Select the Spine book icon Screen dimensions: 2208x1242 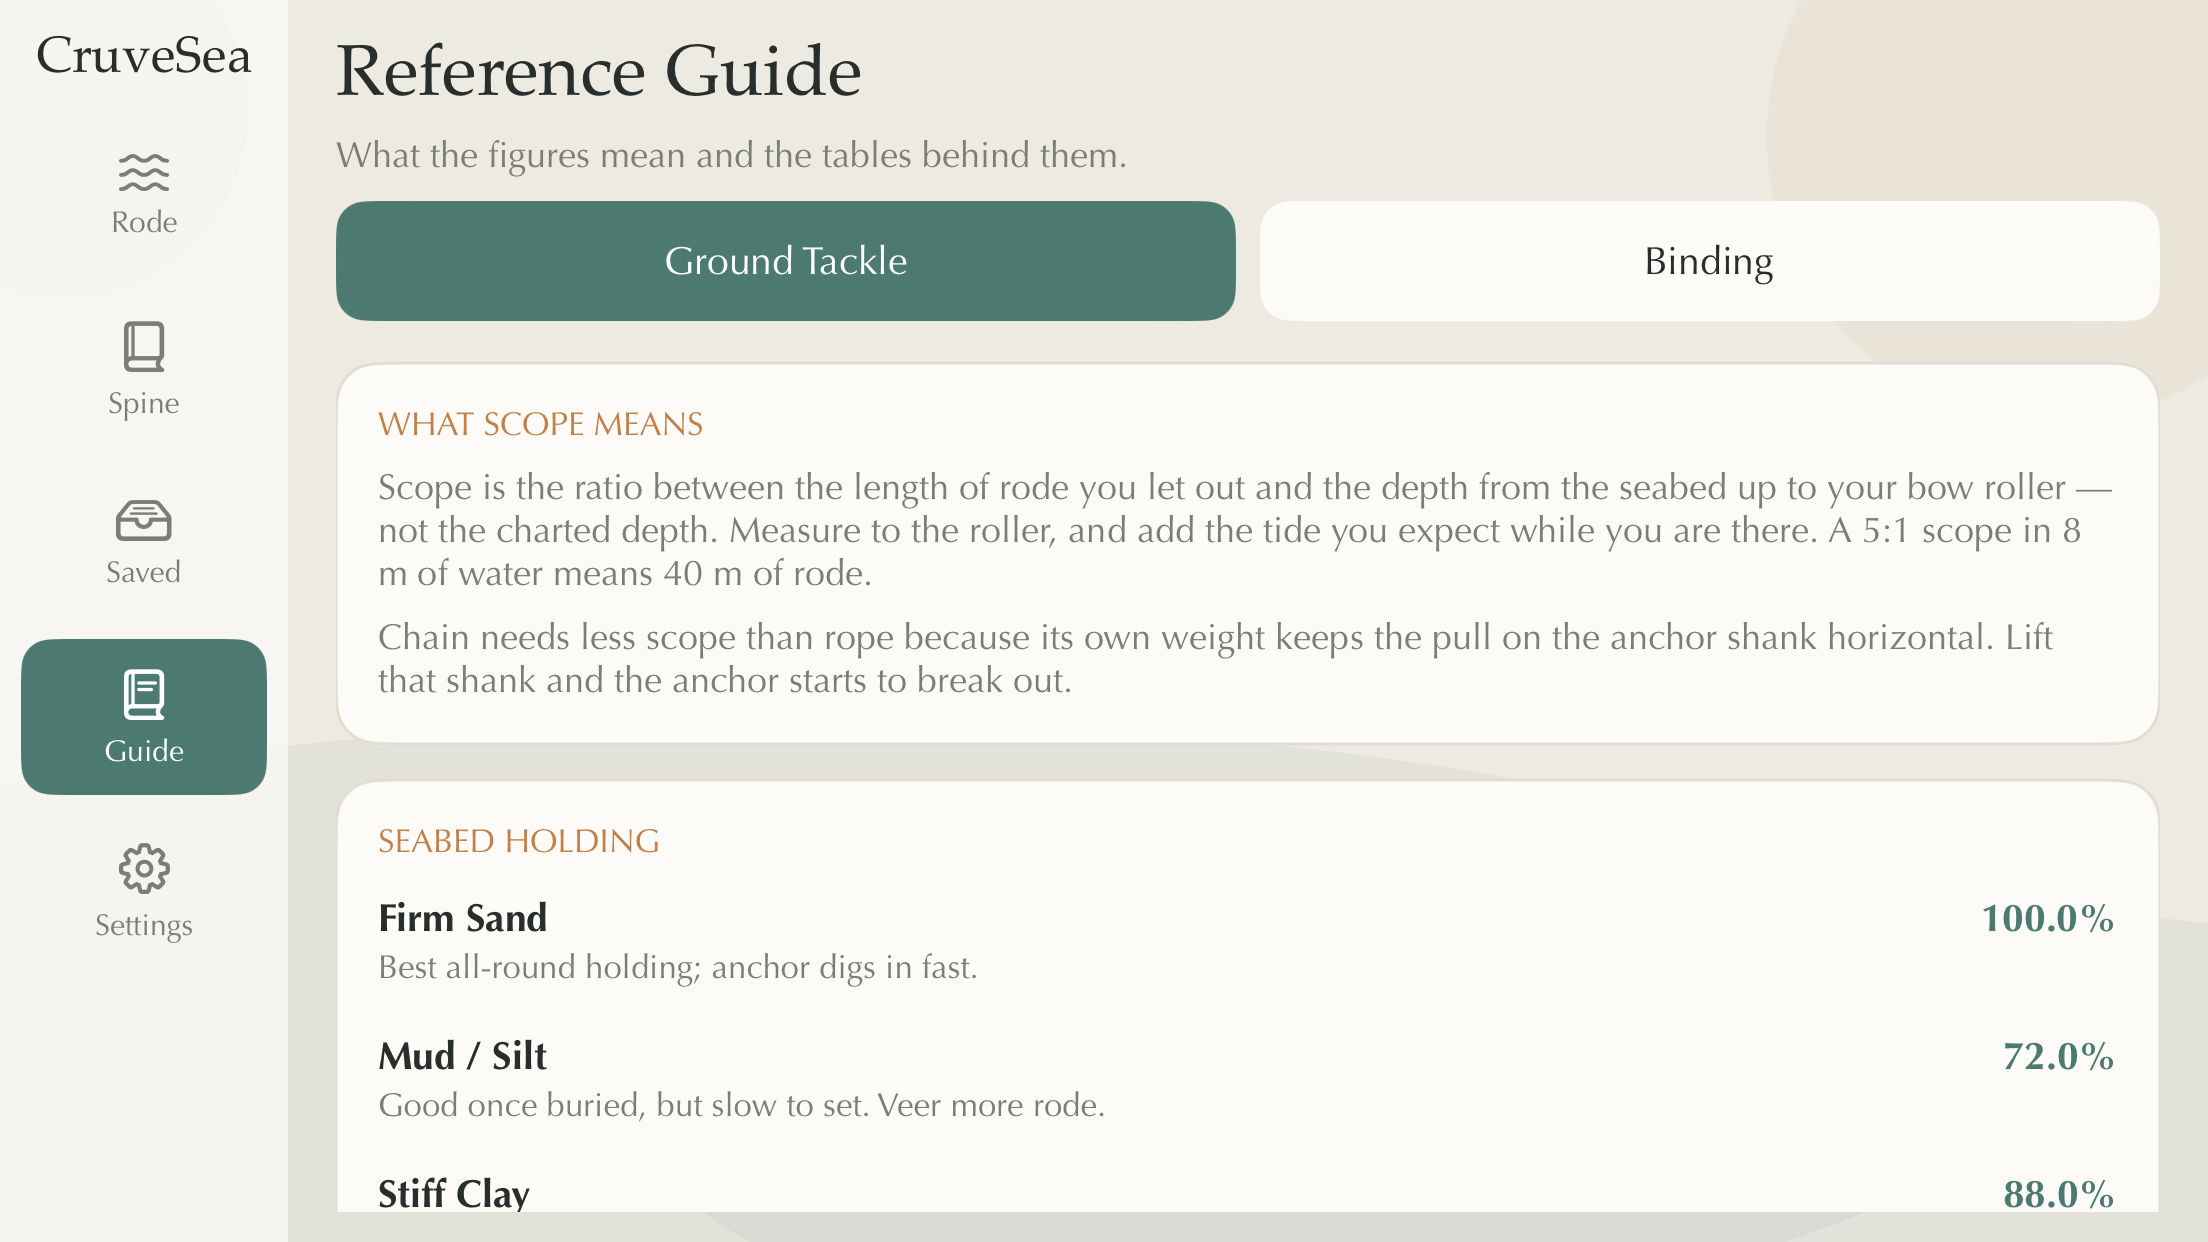pyautogui.click(x=144, y=346)
